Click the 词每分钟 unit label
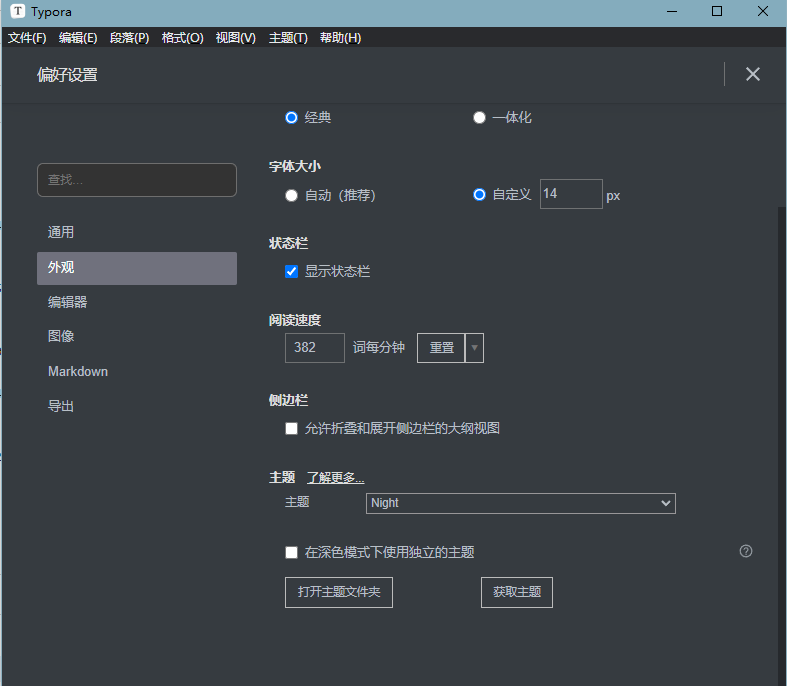 pyautogui.click(x=378, y=347)
